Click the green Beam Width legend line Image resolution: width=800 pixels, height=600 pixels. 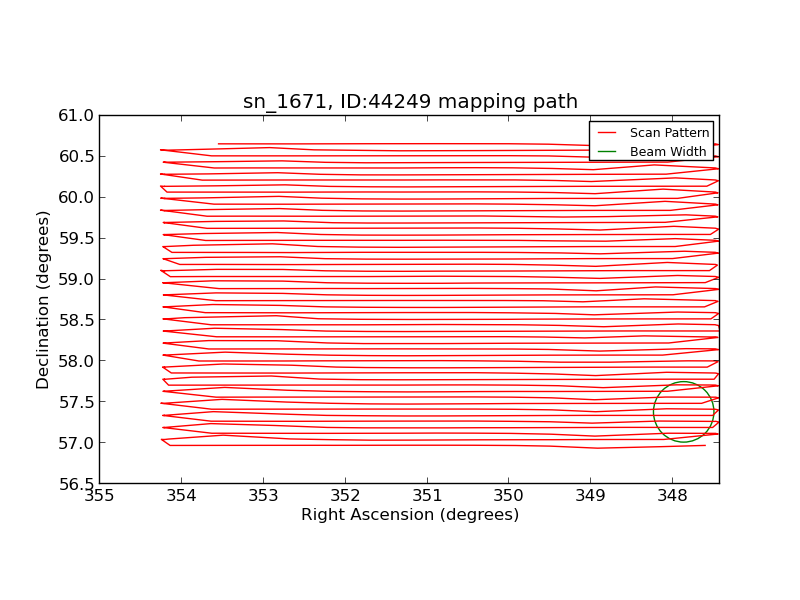(607, 152)
